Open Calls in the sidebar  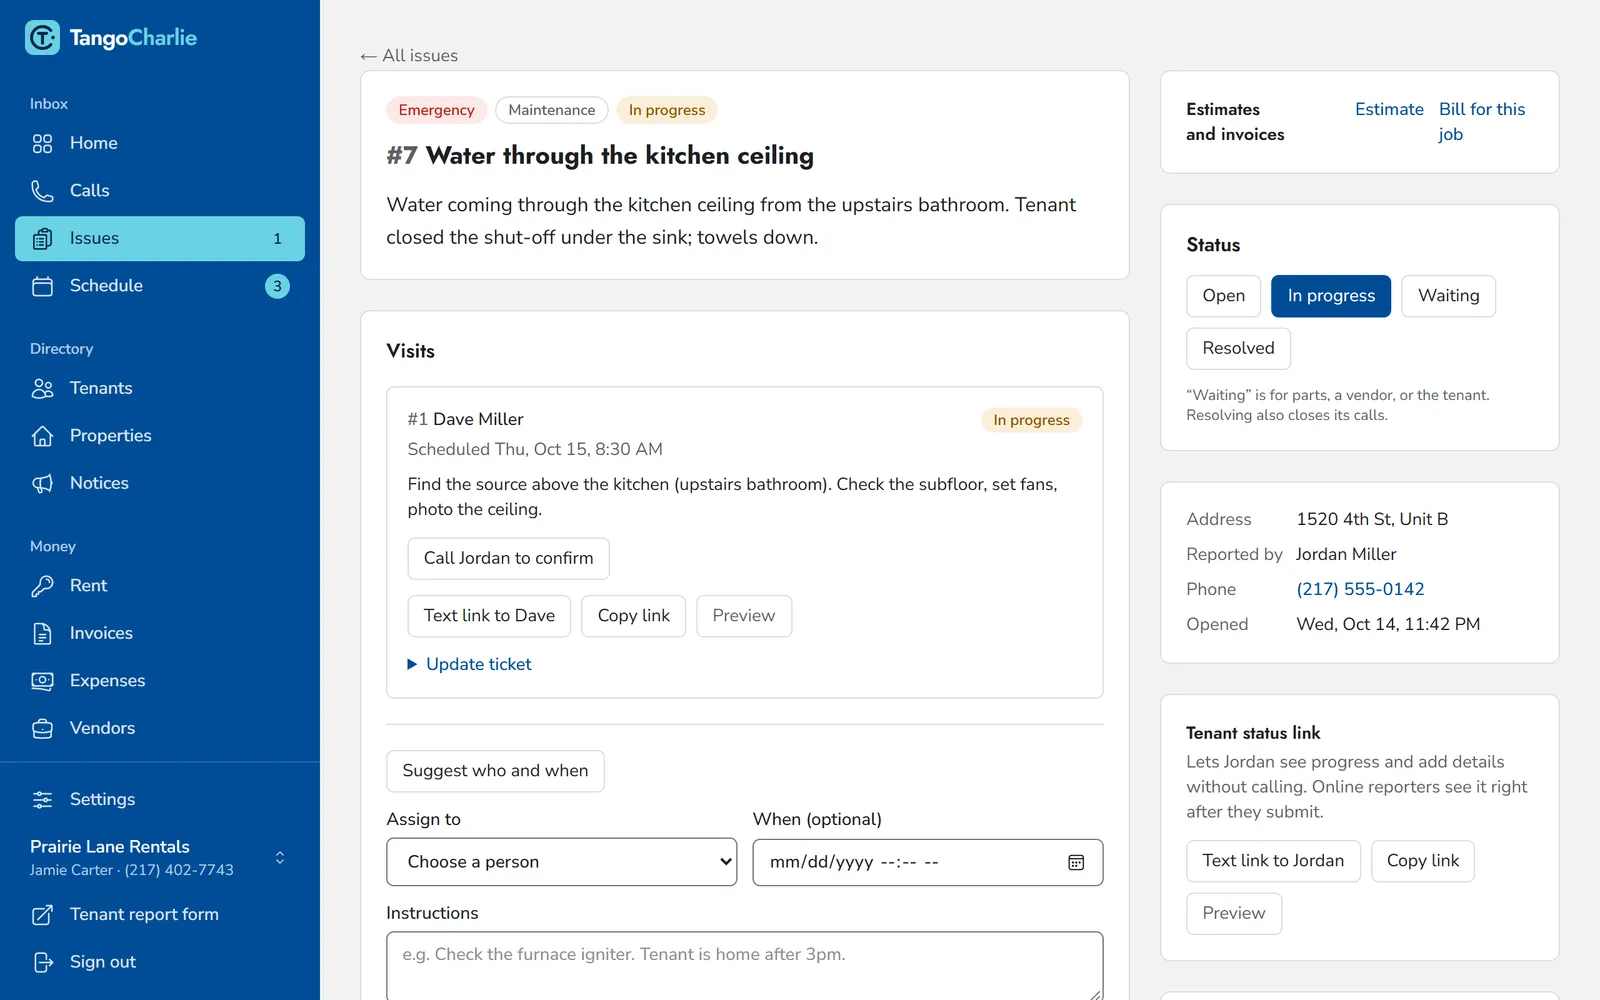pos(160,191)
